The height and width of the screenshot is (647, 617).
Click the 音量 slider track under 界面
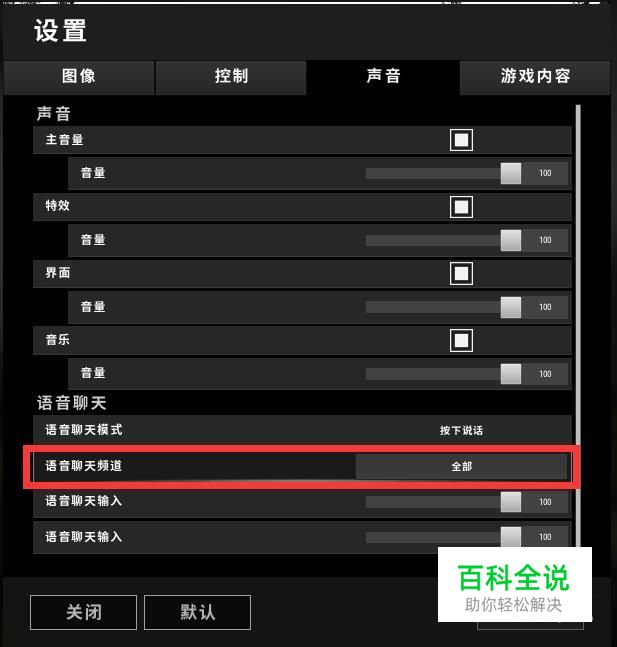(433, 307)
